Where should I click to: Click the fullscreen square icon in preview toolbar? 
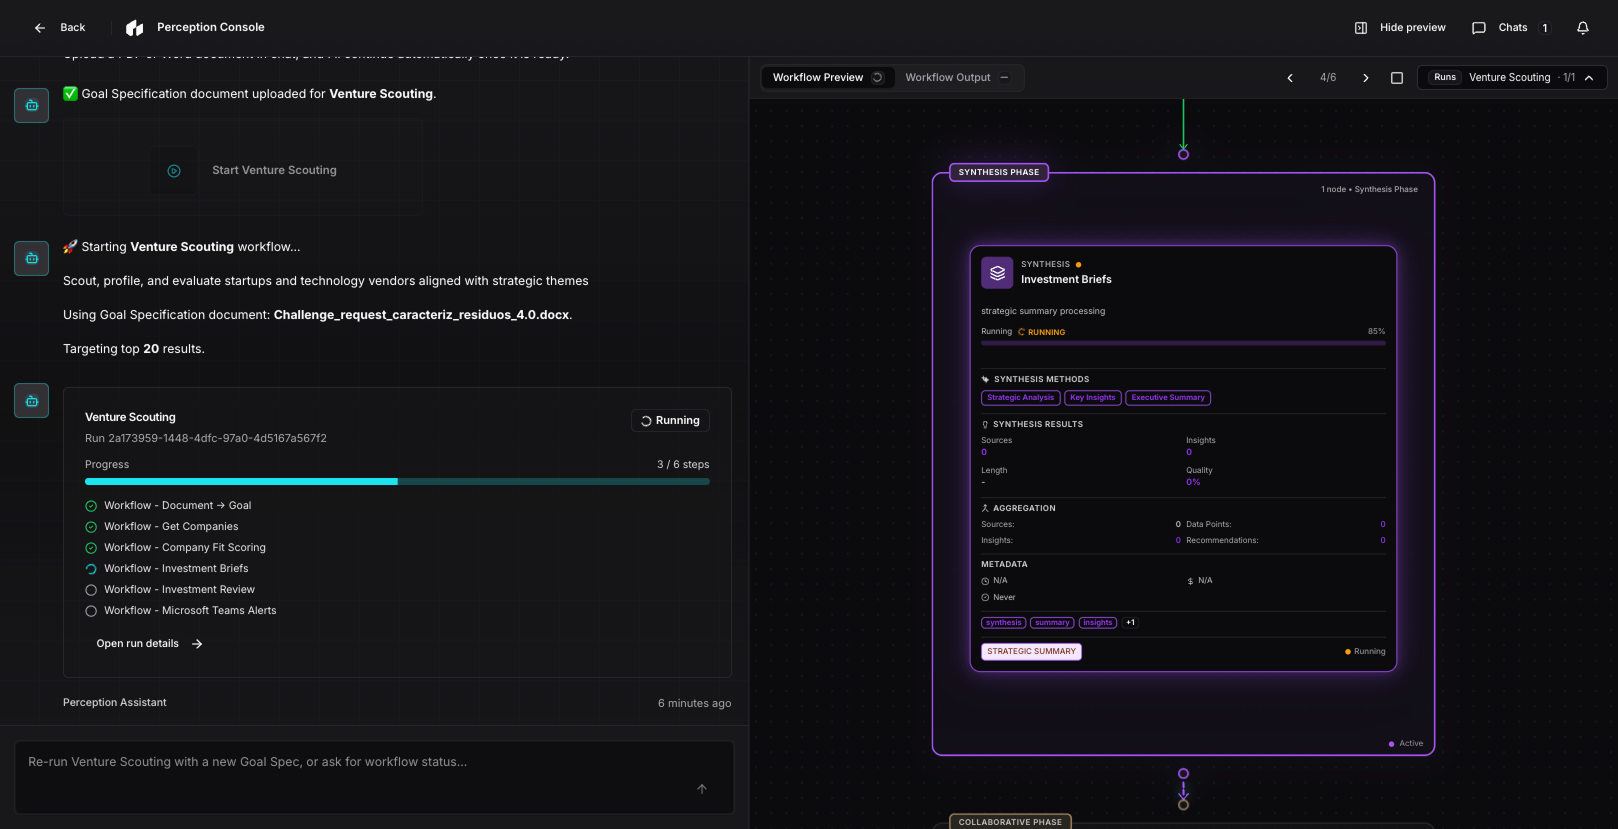pyautogui.click(x=1397, y=78)
